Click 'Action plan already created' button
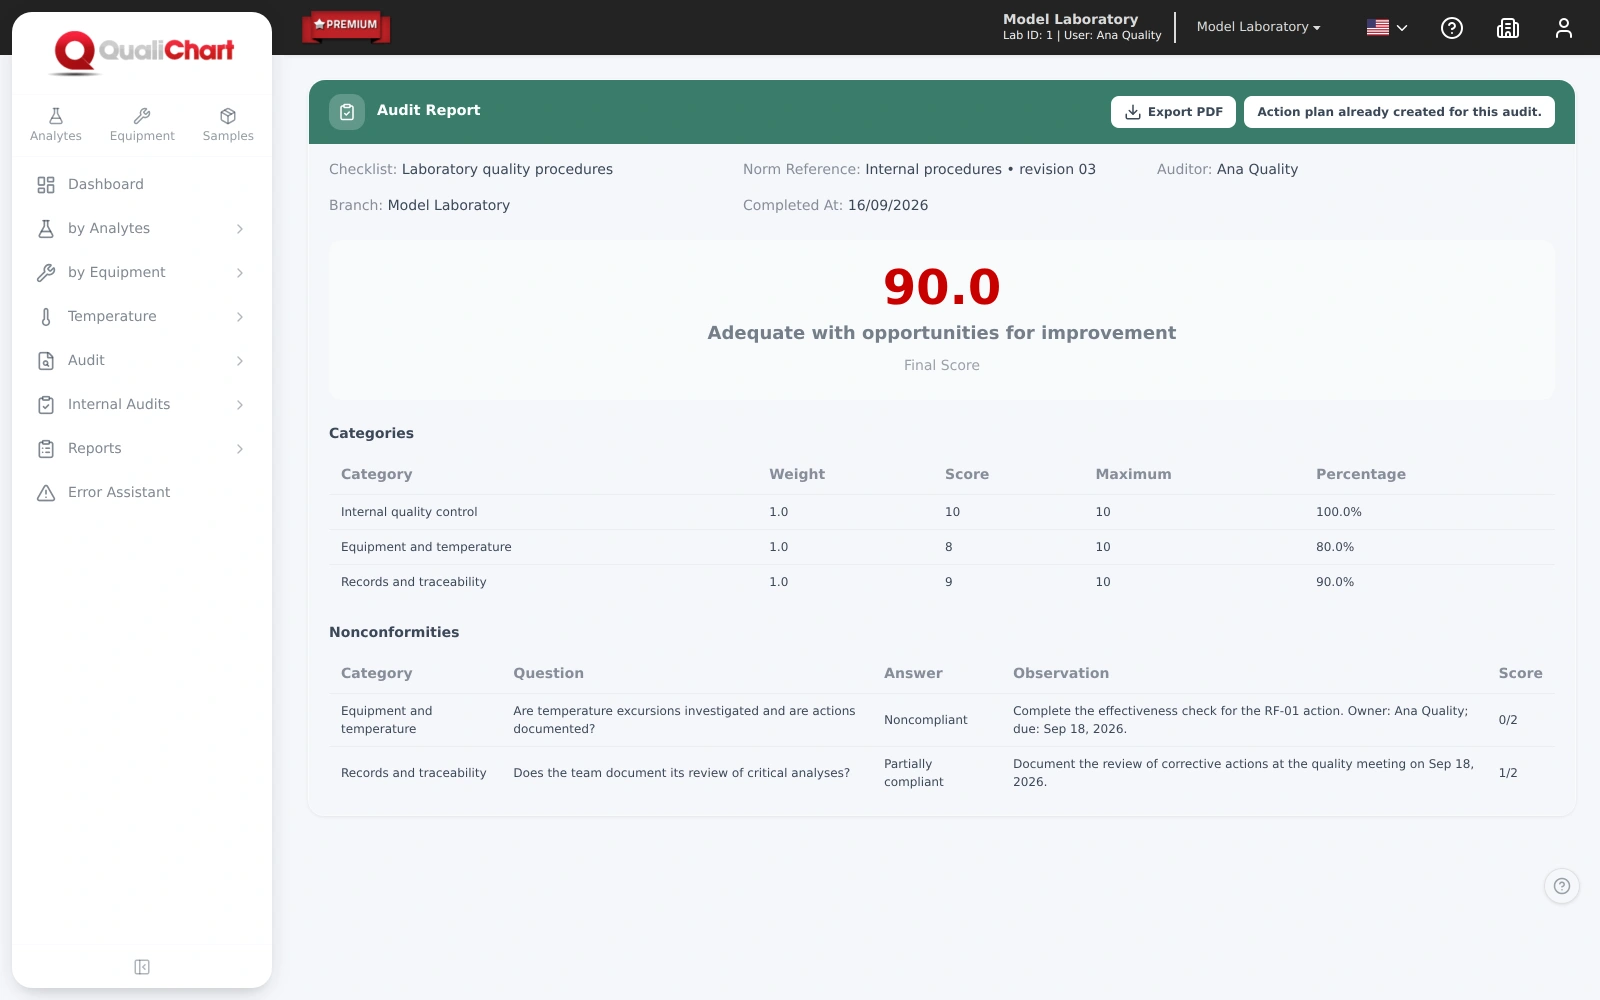Image resolution: width=1600 pixels, height=1000 pixels. click(1399, 112)
